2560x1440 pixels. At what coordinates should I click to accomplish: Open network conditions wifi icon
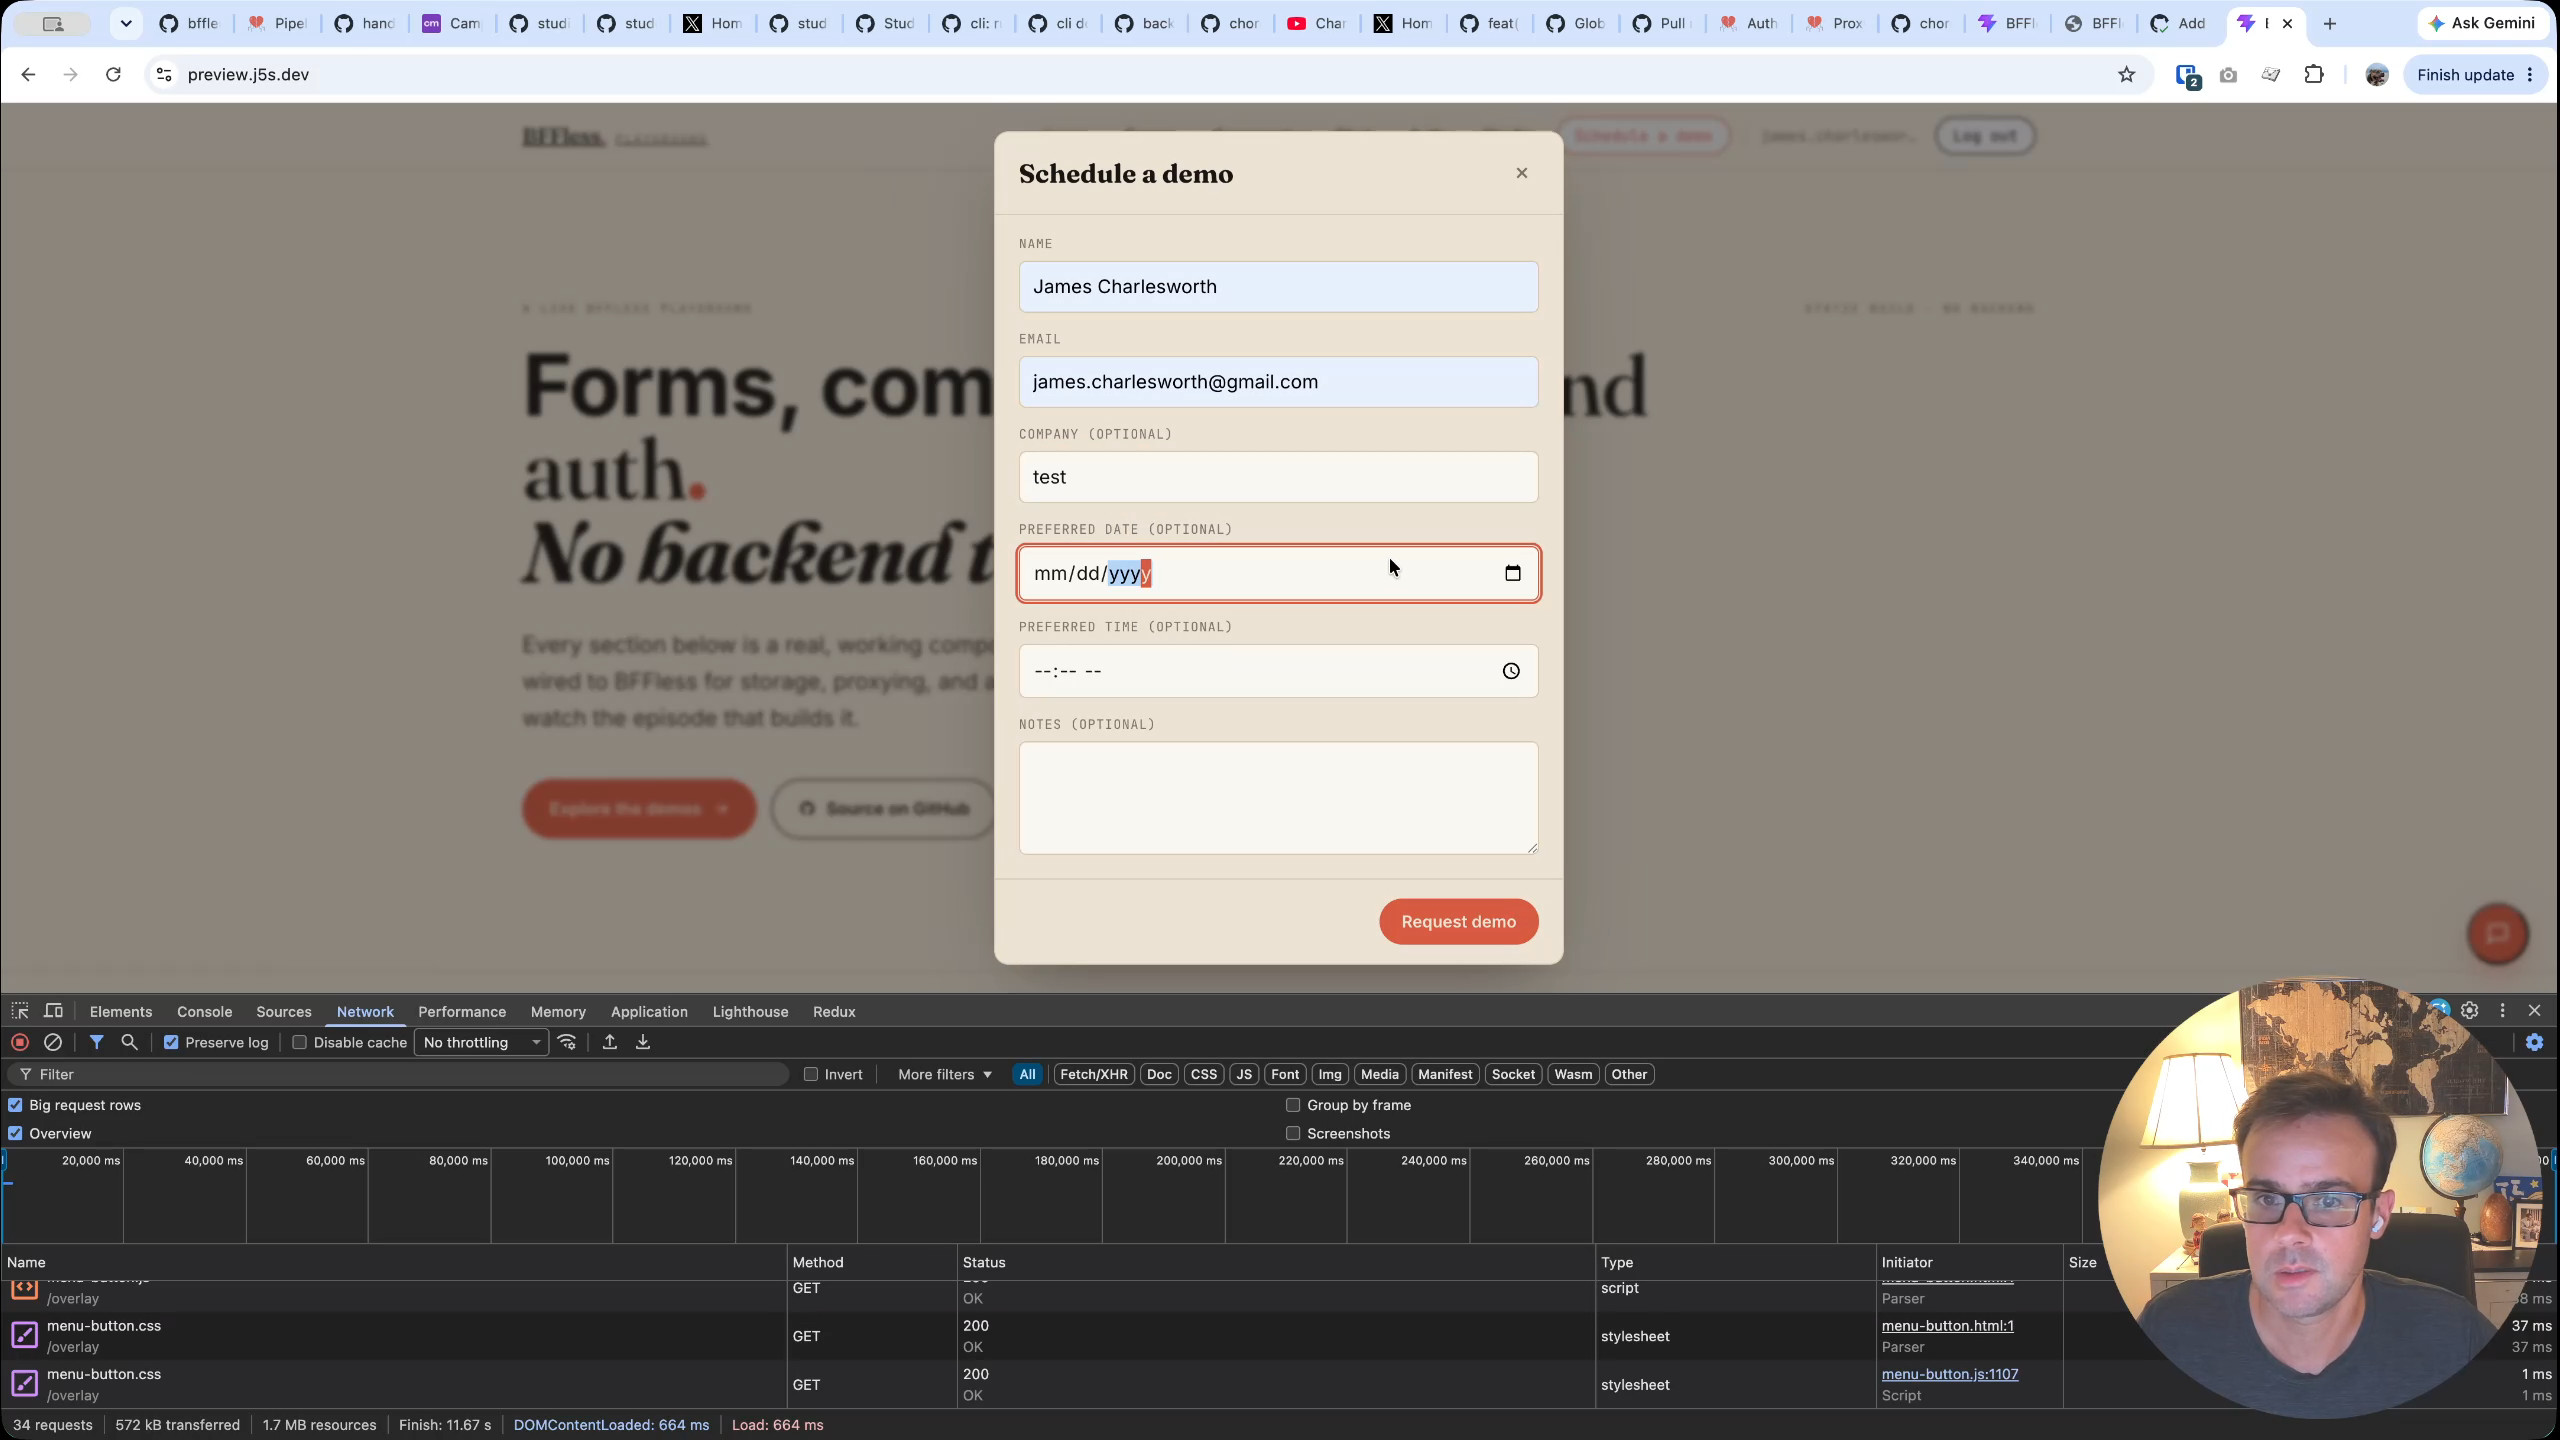coord(567,1042)
